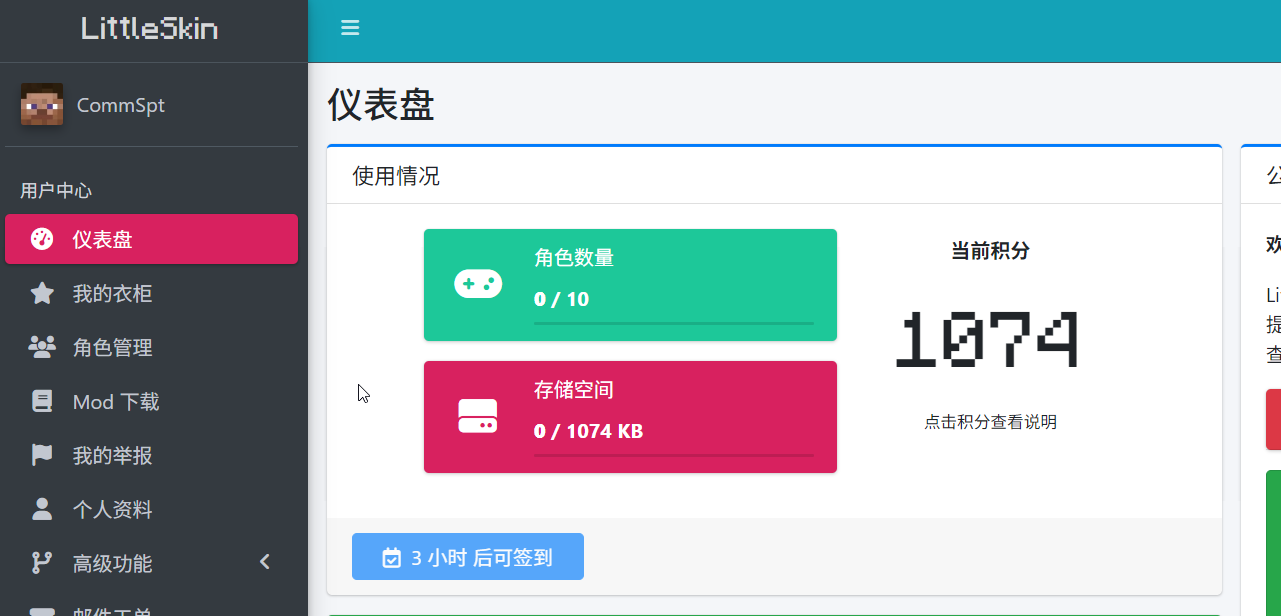Click the book icon beside Mod 下载
The width and height of the screenshot is (1281, 616).
[x=42, y=401]
